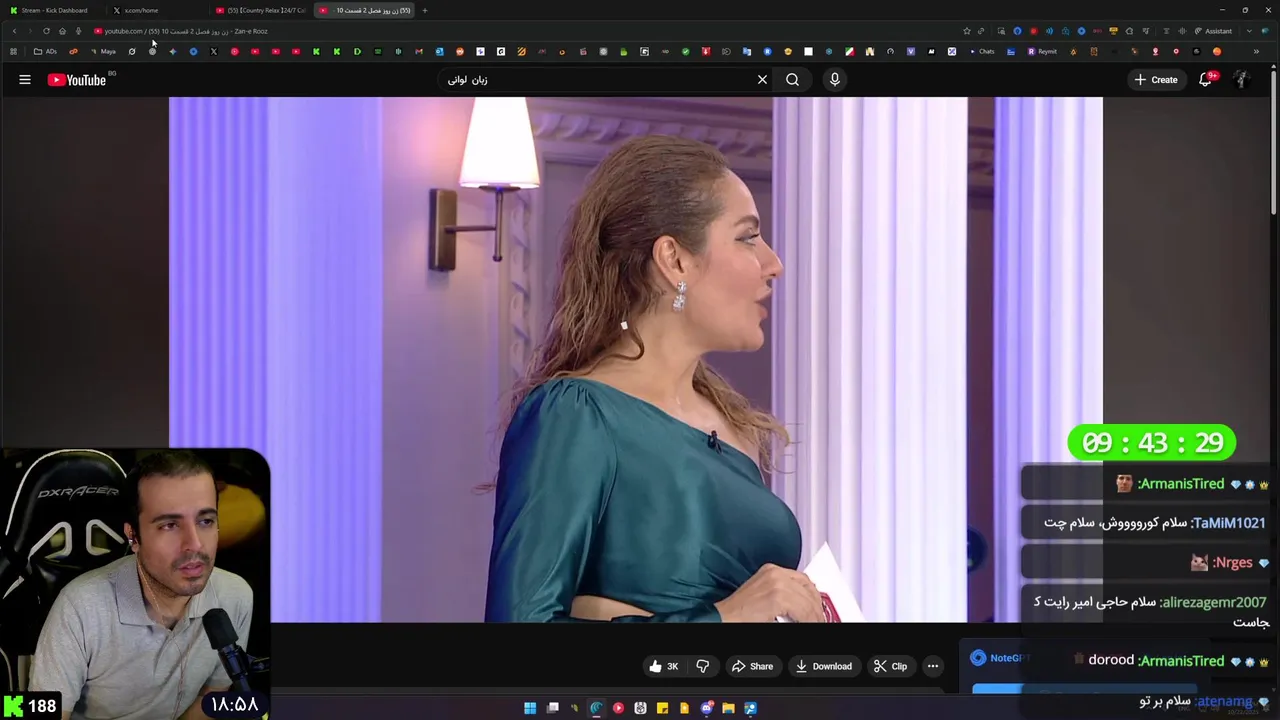This screenshot has width=1280, height=720.
Task: Clear the YouTube search query
Action: (762, 80)
